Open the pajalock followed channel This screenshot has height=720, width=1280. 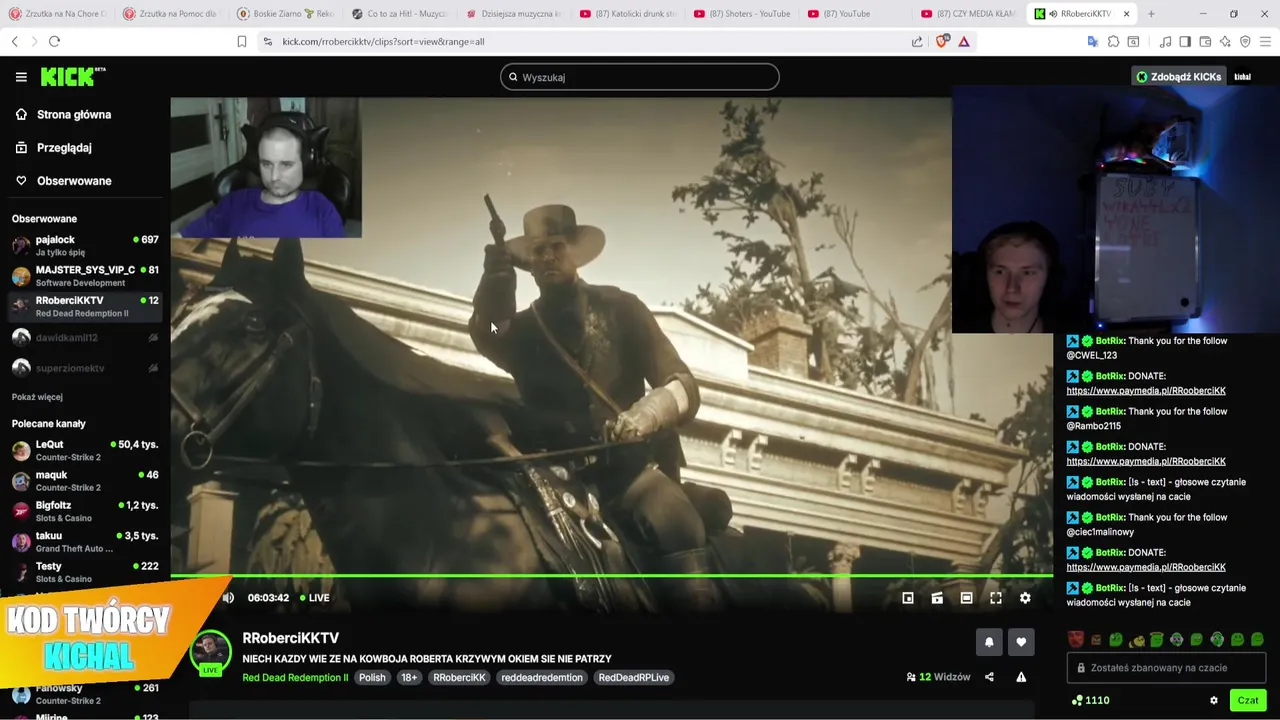(84, 246)
